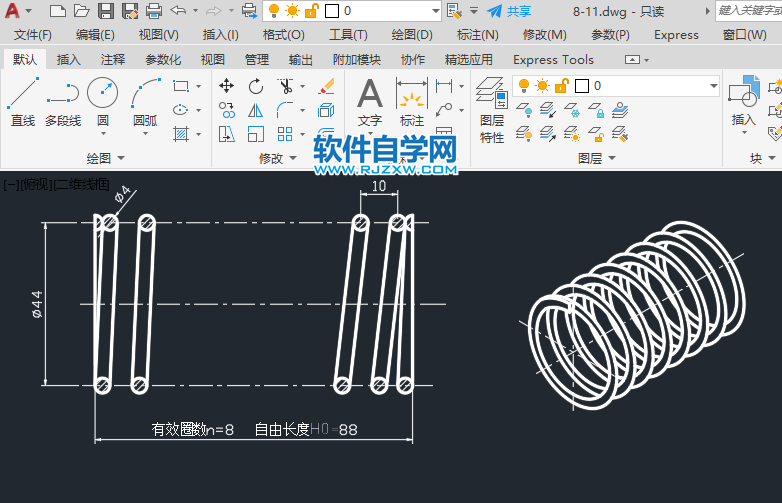Image resolution: width=782 pixels, height=503 pixels.
Task: Click the Open folder icon in toolbar
Action: (x=81, y=11)
